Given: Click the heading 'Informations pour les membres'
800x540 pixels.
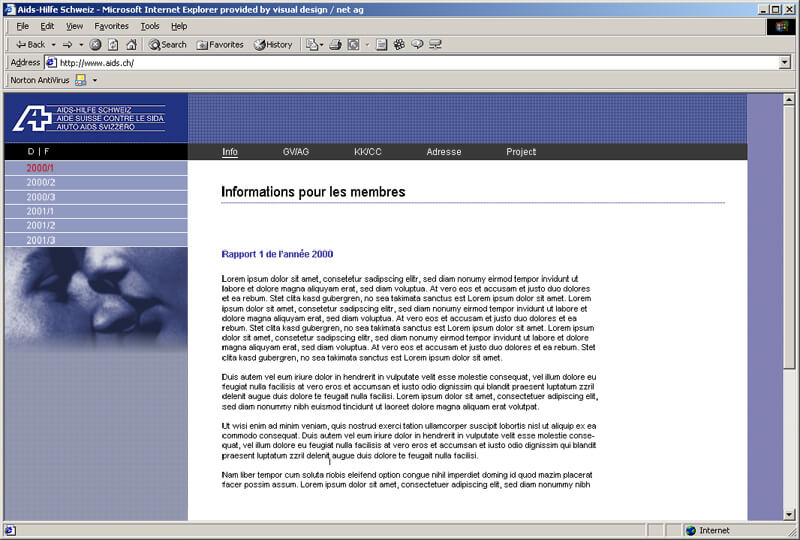Looking at the screenshot, I should [313, 192].
